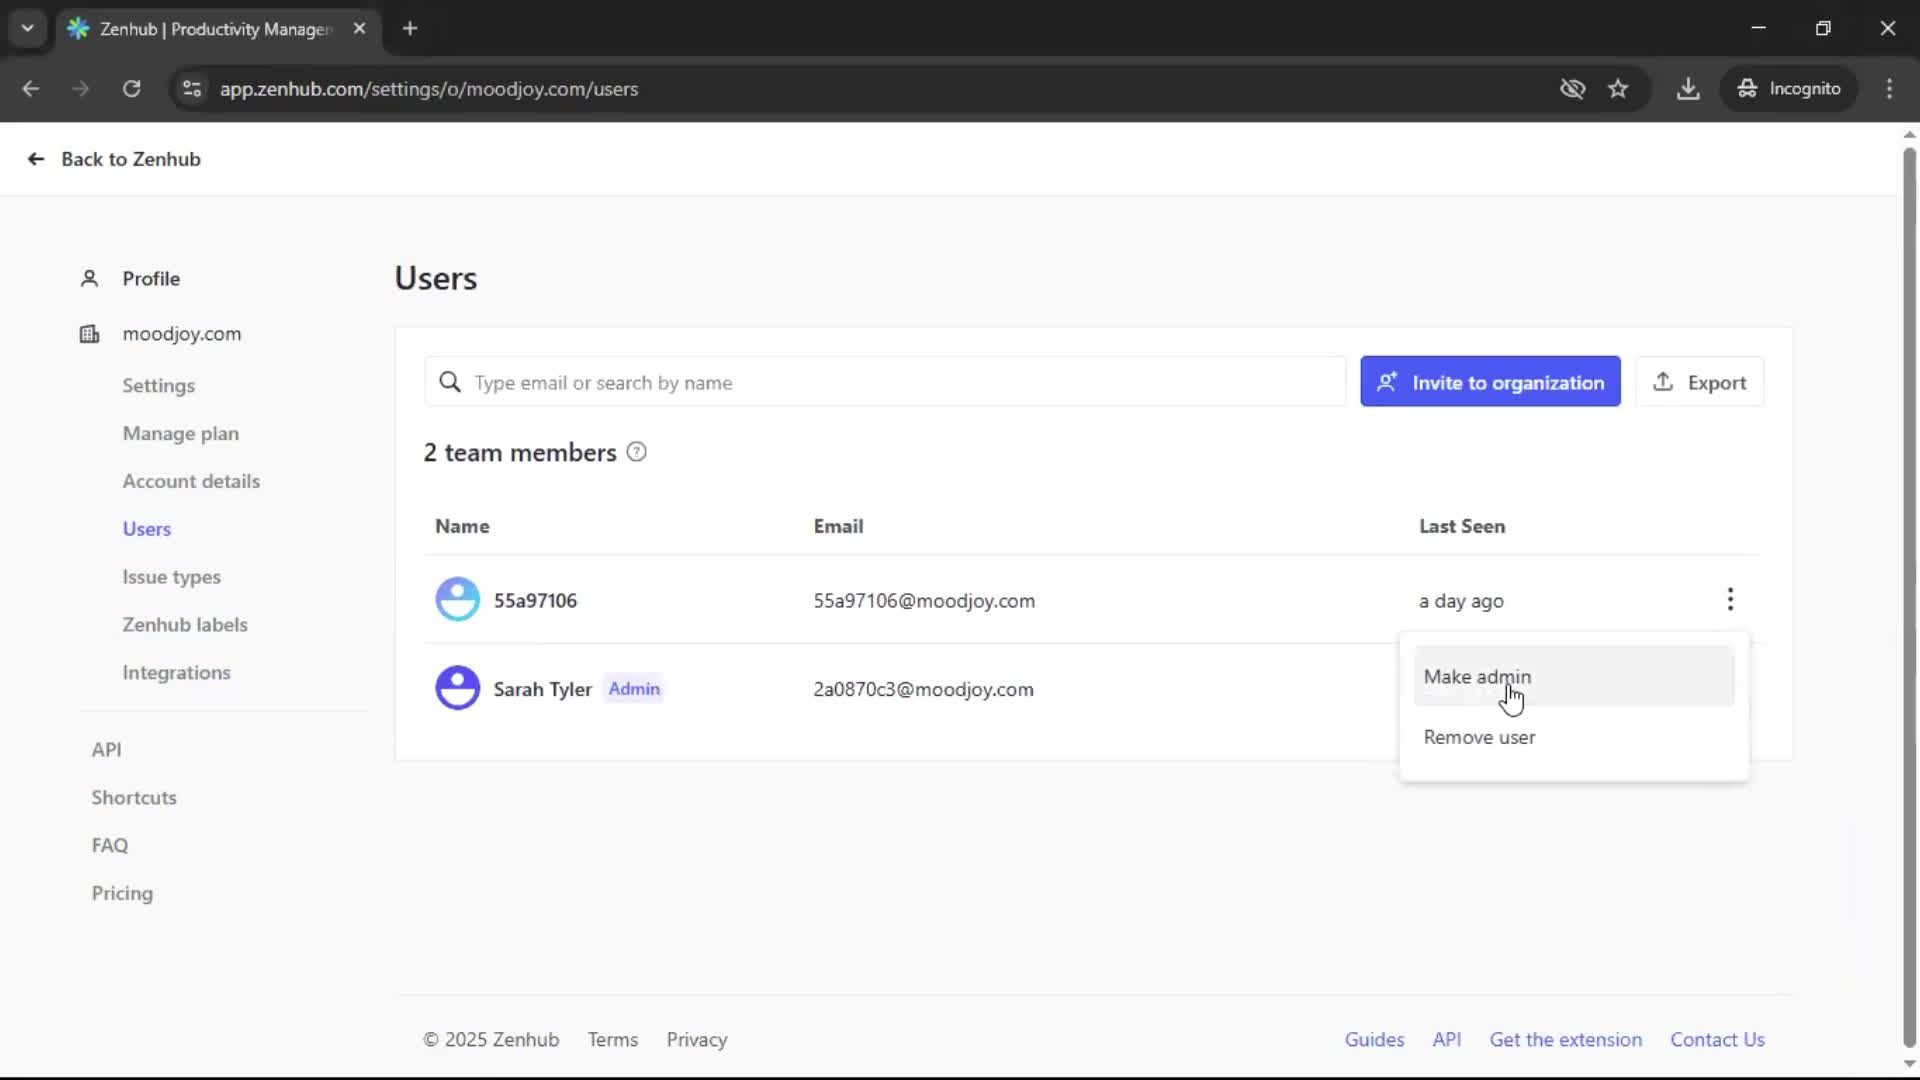
Task: Click Sarah Tyler's avatar
Action: click(x=458, y=688)
